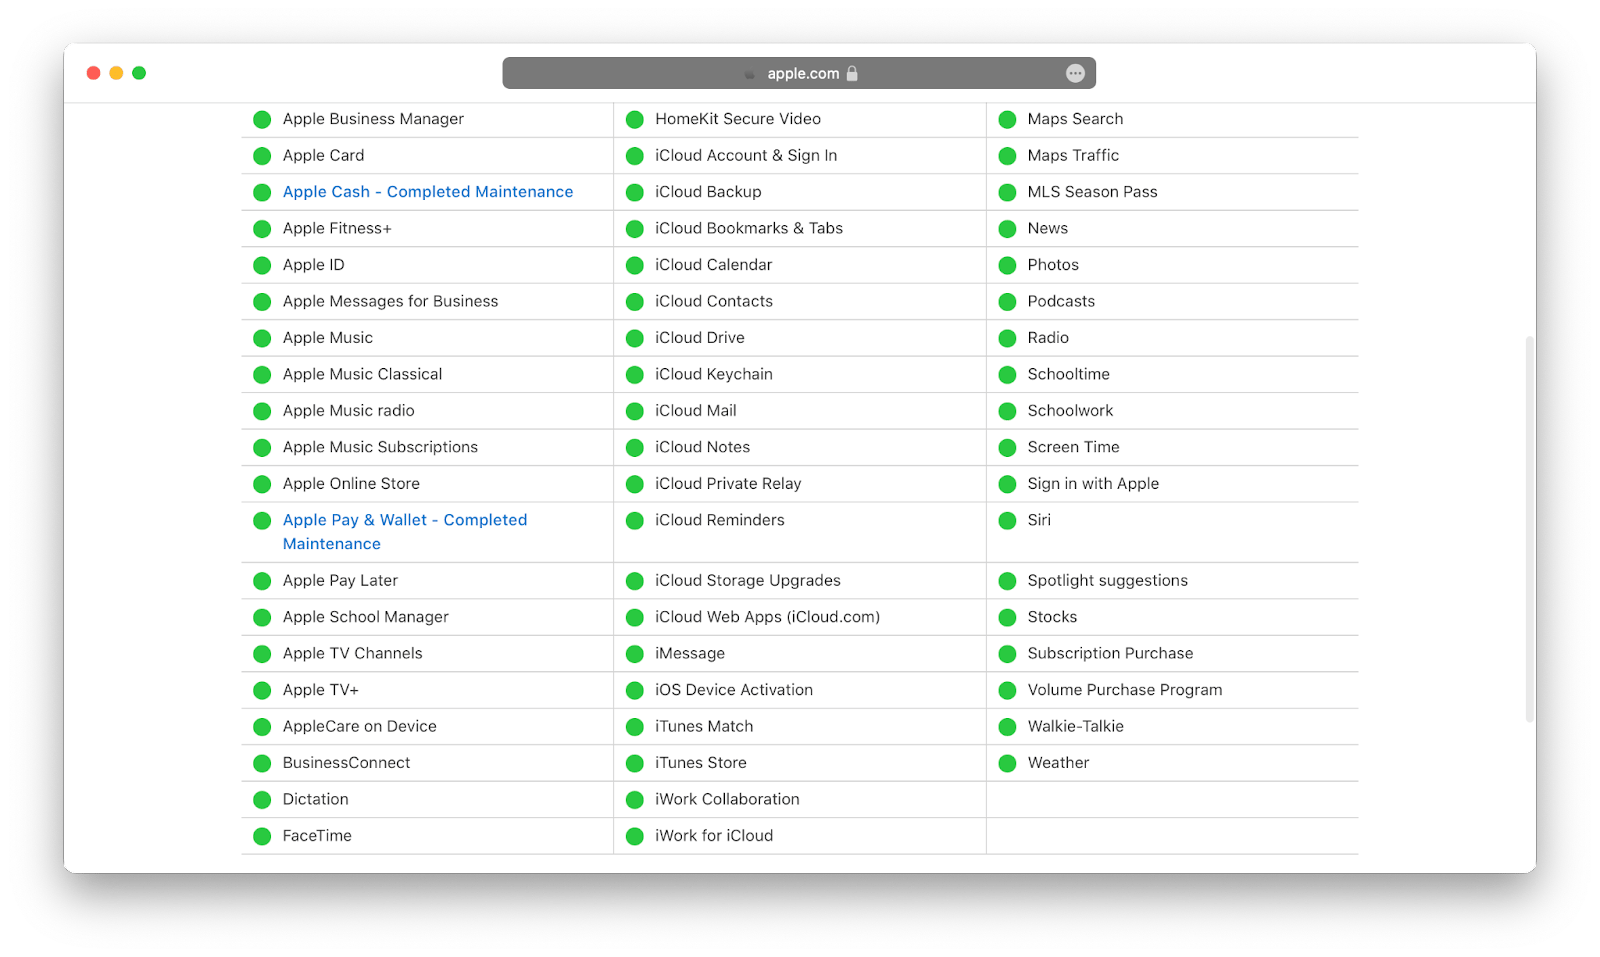The height and width of the screenshot is (957, 1600).
Task: Click the status dot next to FaceTime
Action: pos(262,836)
